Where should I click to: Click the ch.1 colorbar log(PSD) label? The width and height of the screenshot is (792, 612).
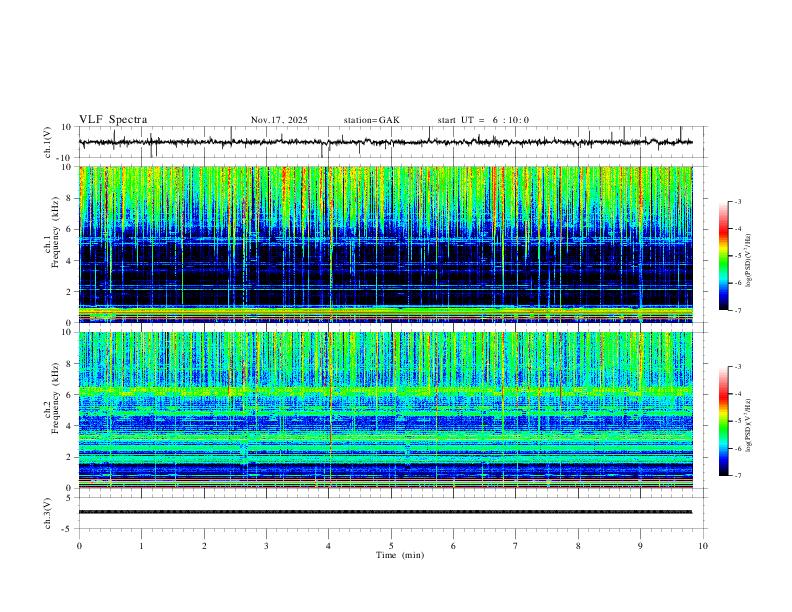(x=748, y=261)
